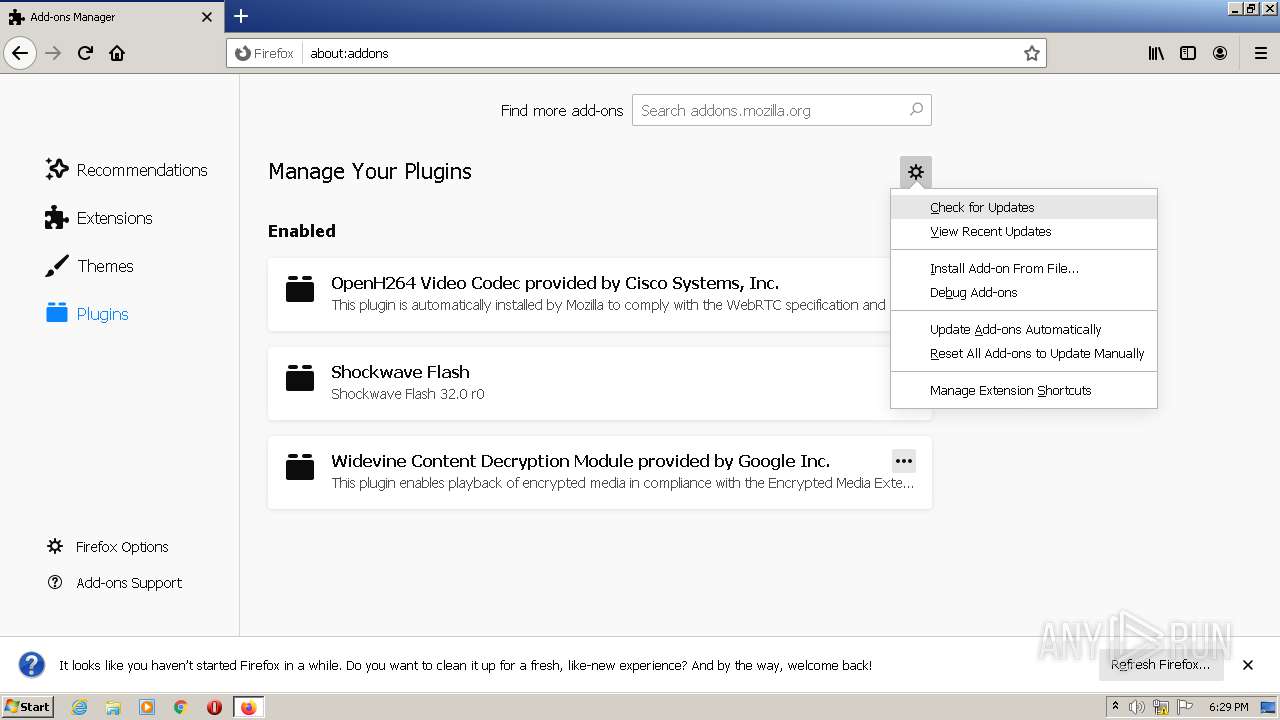The image size is (1280, 720).
Task: Open the Windows Start menu
Action: 27,706
